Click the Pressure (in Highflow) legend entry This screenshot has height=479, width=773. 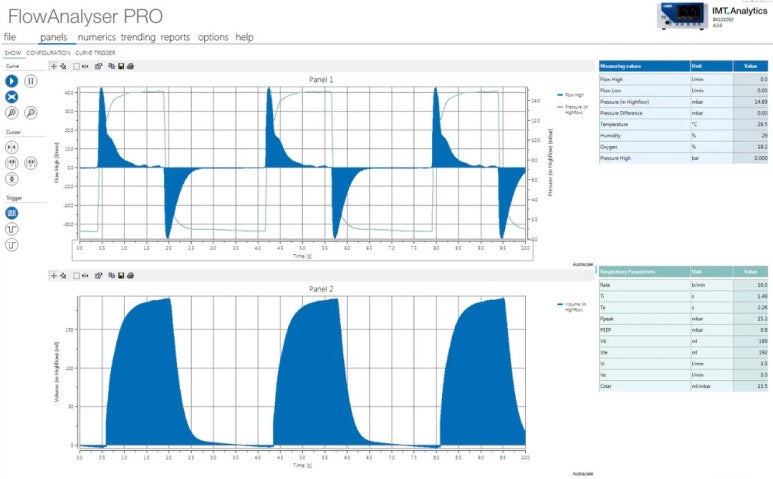[572, 109]
